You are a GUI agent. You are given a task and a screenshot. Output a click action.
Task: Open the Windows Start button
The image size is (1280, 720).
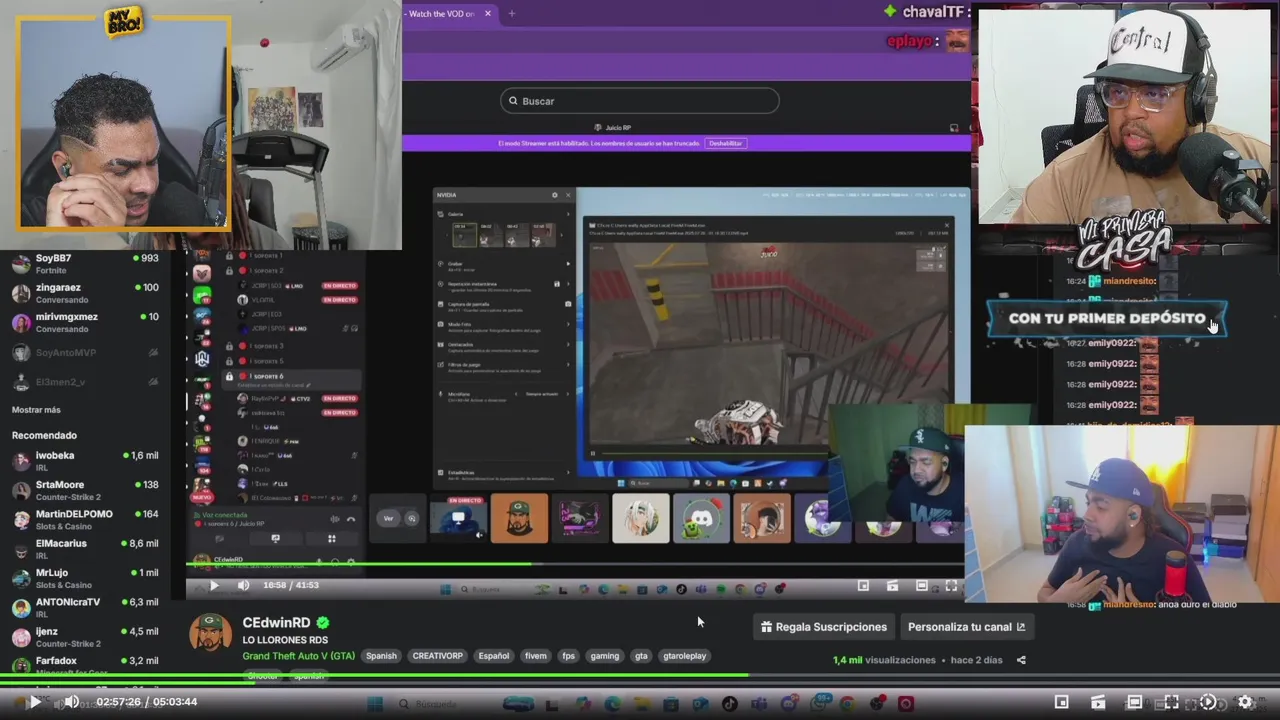coord(375,704)
